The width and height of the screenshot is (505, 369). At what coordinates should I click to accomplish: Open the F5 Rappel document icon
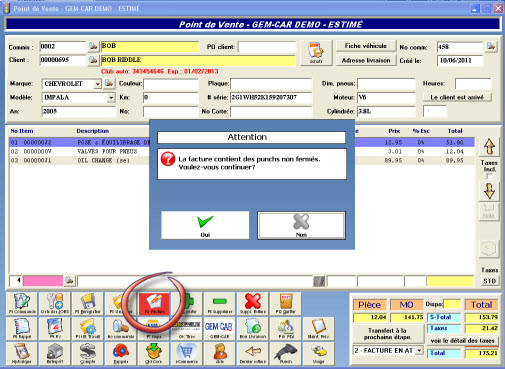(x=22, y=329)
